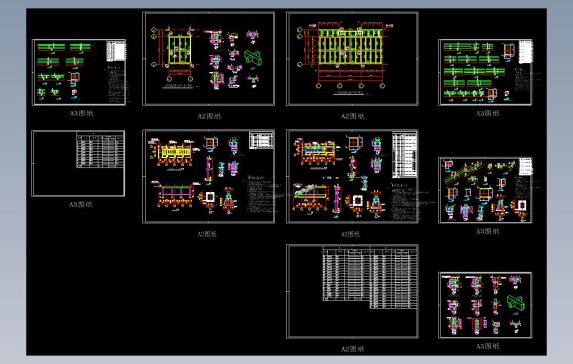Click the A3图纸 label under the many-beam-rows sheet
573x364 pixels.
point(487,113)
